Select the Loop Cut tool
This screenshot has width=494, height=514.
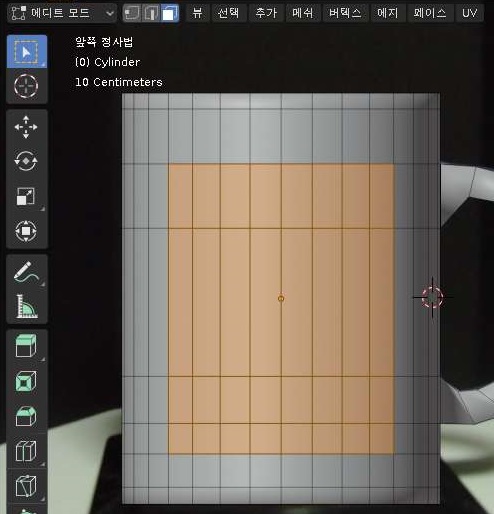click(x=26, y=451)
